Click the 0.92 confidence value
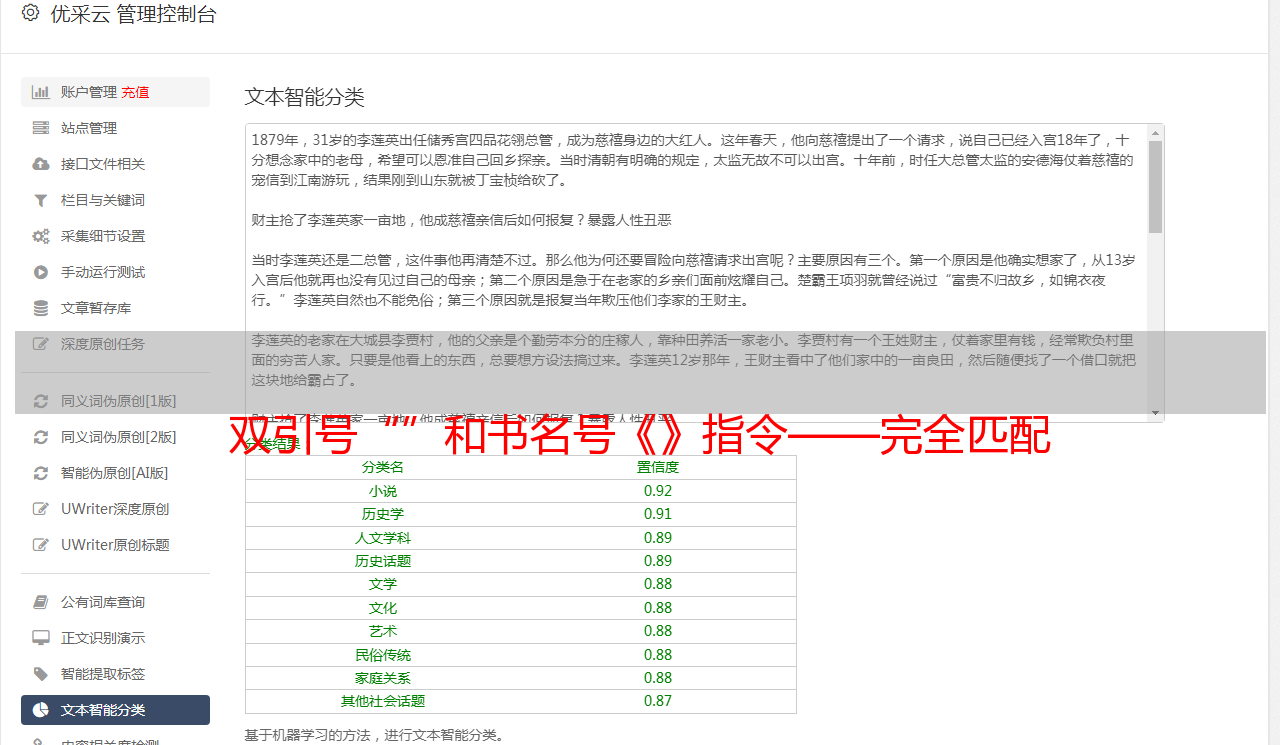The image size is (1280, 745). pos(658,491)
